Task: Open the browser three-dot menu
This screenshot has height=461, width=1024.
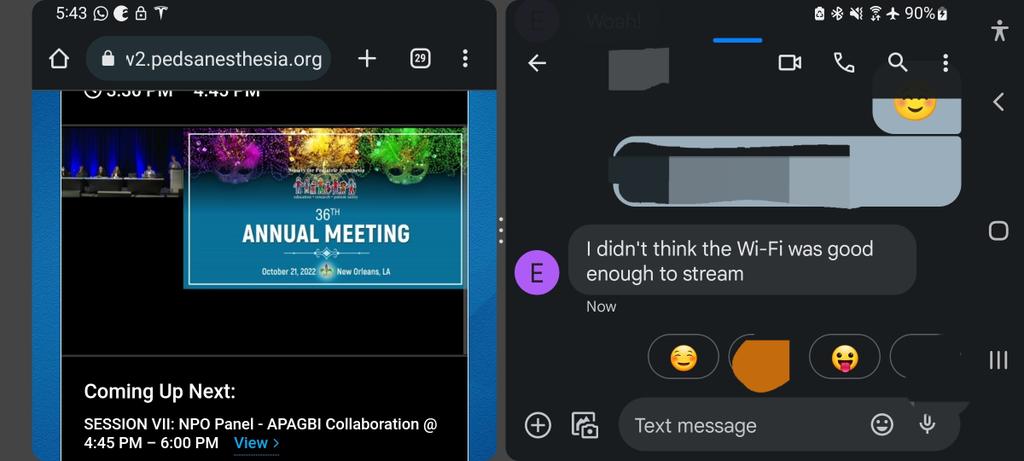Action: pyautogui.click(x=465, y=59)
